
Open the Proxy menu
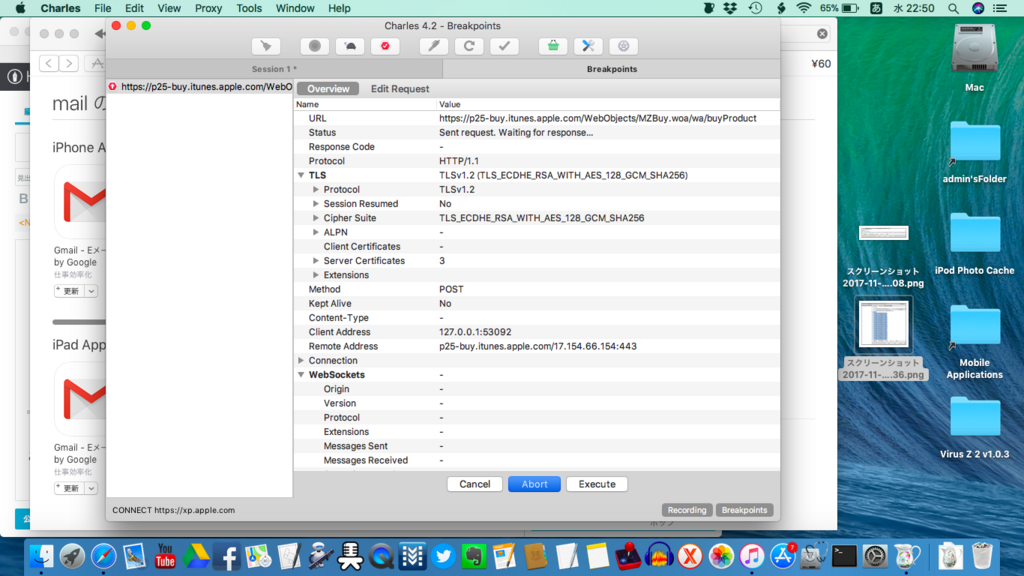click(208, 8)
